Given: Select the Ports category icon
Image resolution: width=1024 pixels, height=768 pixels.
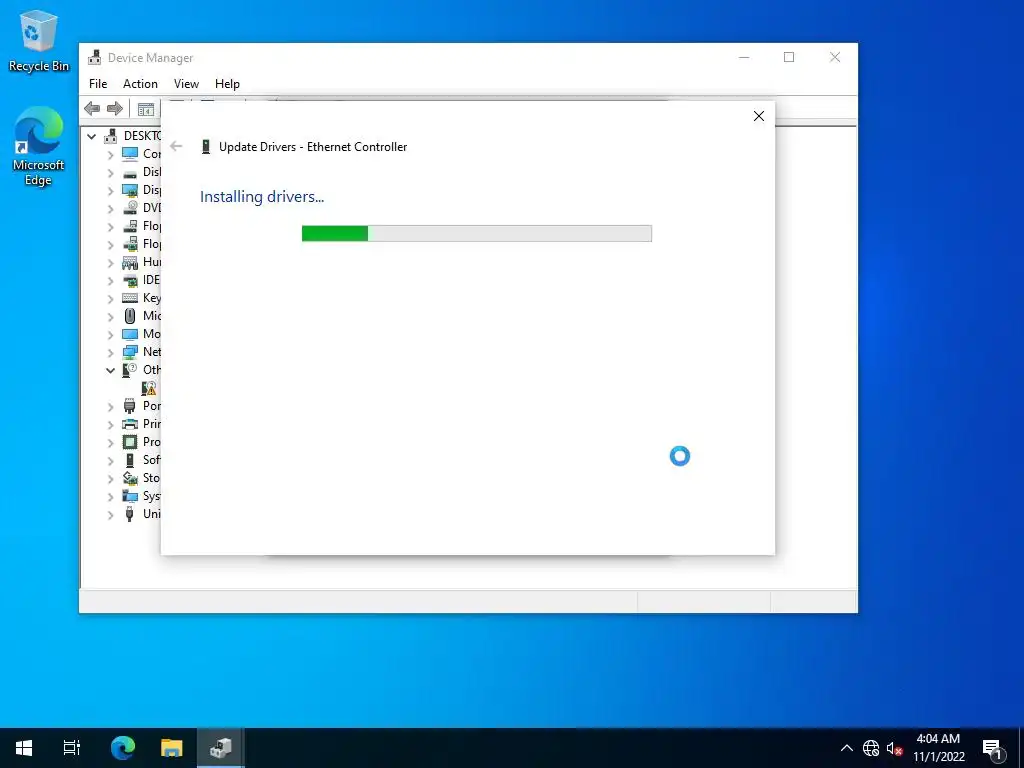Looking at the screenshot, I should coord(130,406).
